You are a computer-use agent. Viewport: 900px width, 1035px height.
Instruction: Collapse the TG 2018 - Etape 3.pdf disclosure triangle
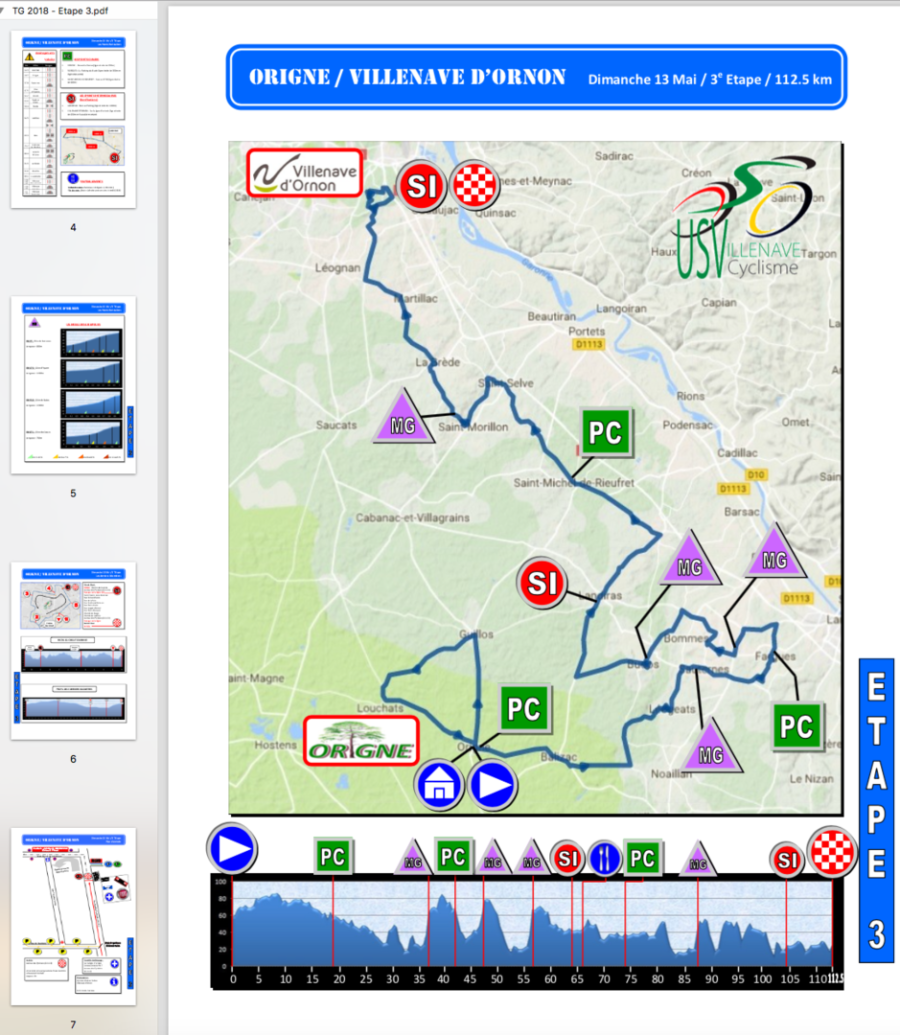(4, 7)
